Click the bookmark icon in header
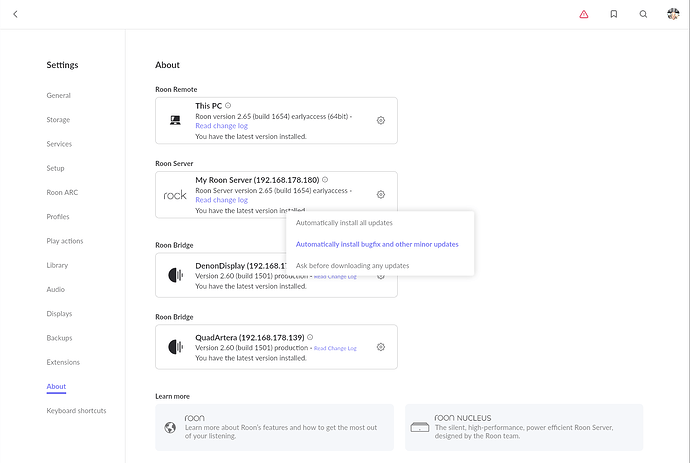 click(x=614, y=14)
